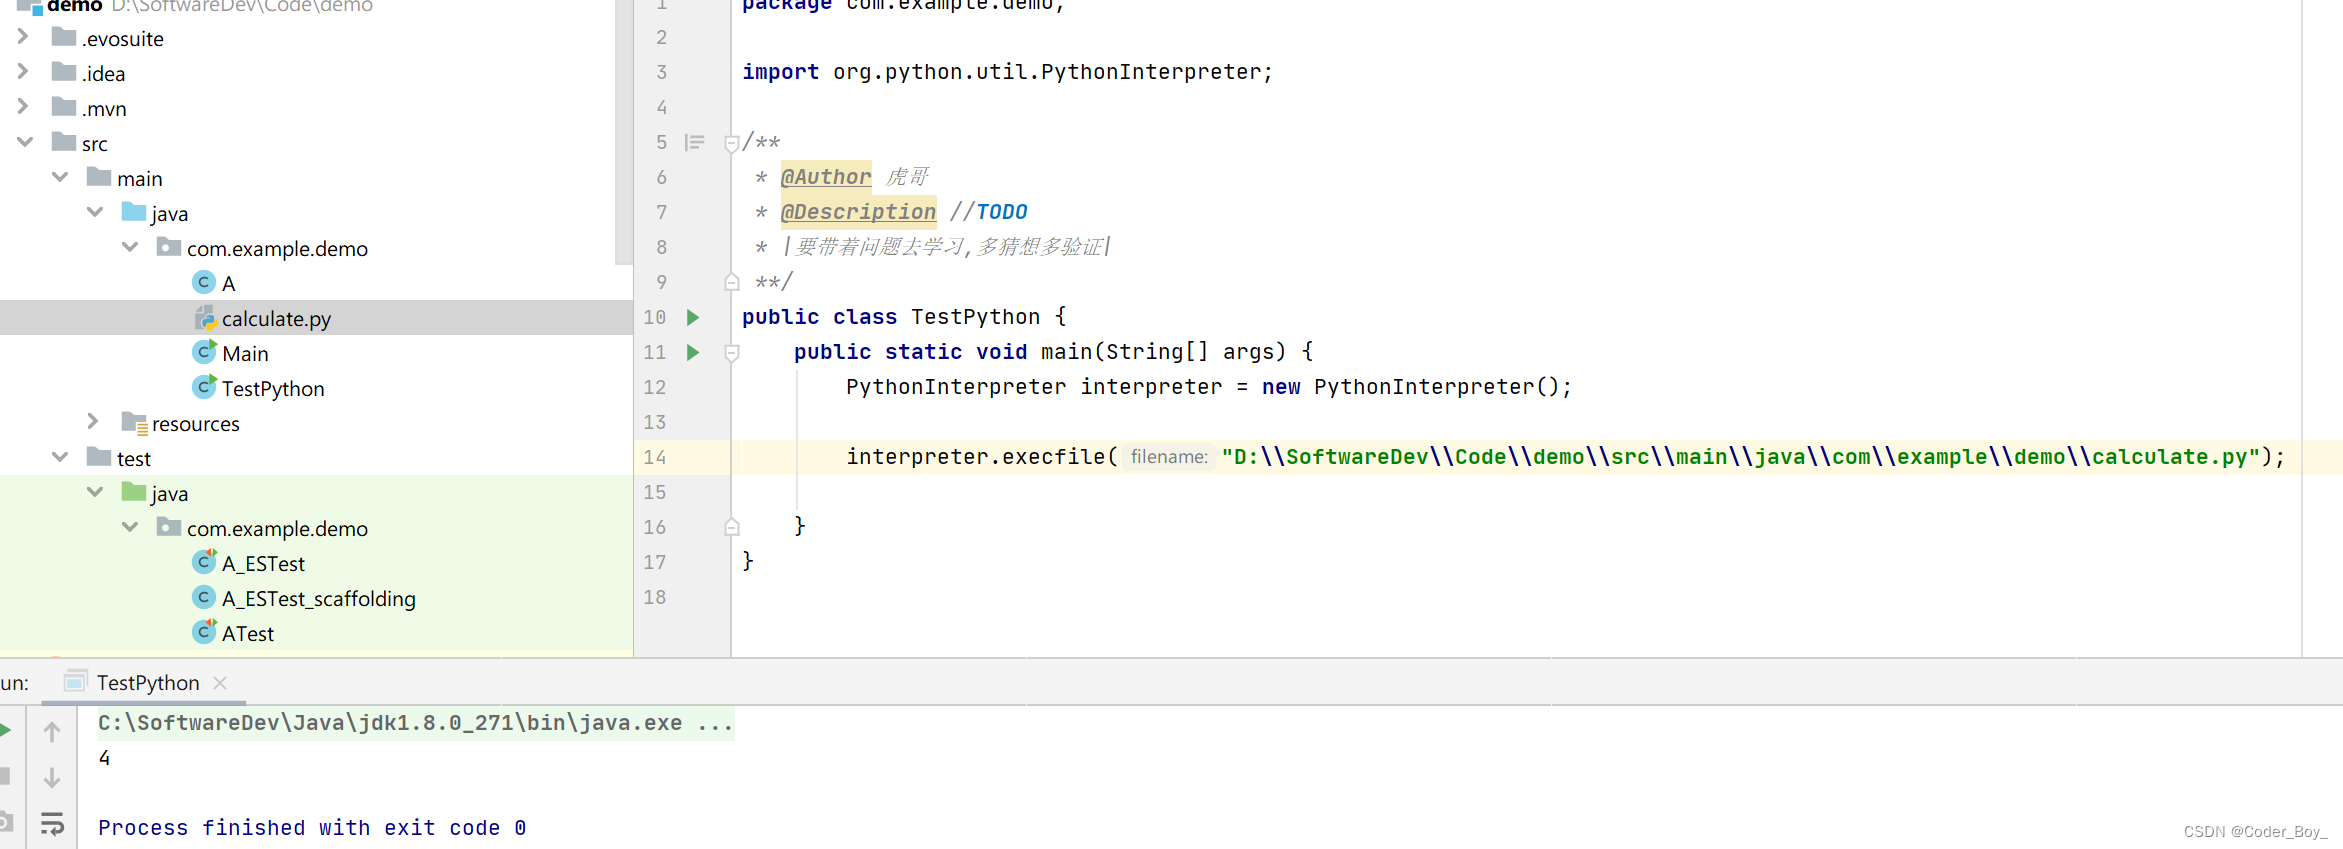Click the TestPython class name in code

(975, 317)
